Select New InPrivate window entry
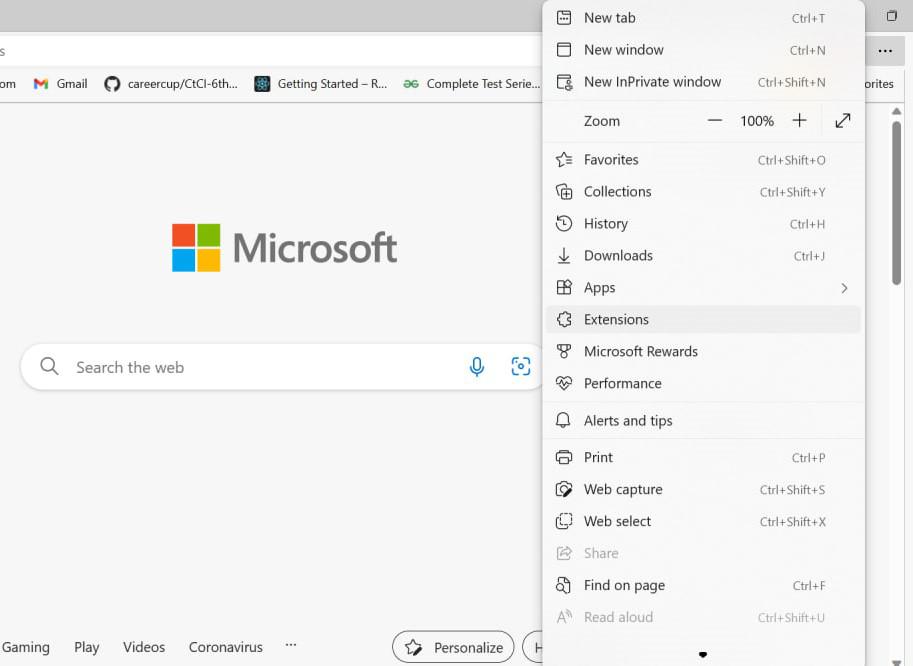The height and width of the screenshot is (666, 913). point(703,82)
